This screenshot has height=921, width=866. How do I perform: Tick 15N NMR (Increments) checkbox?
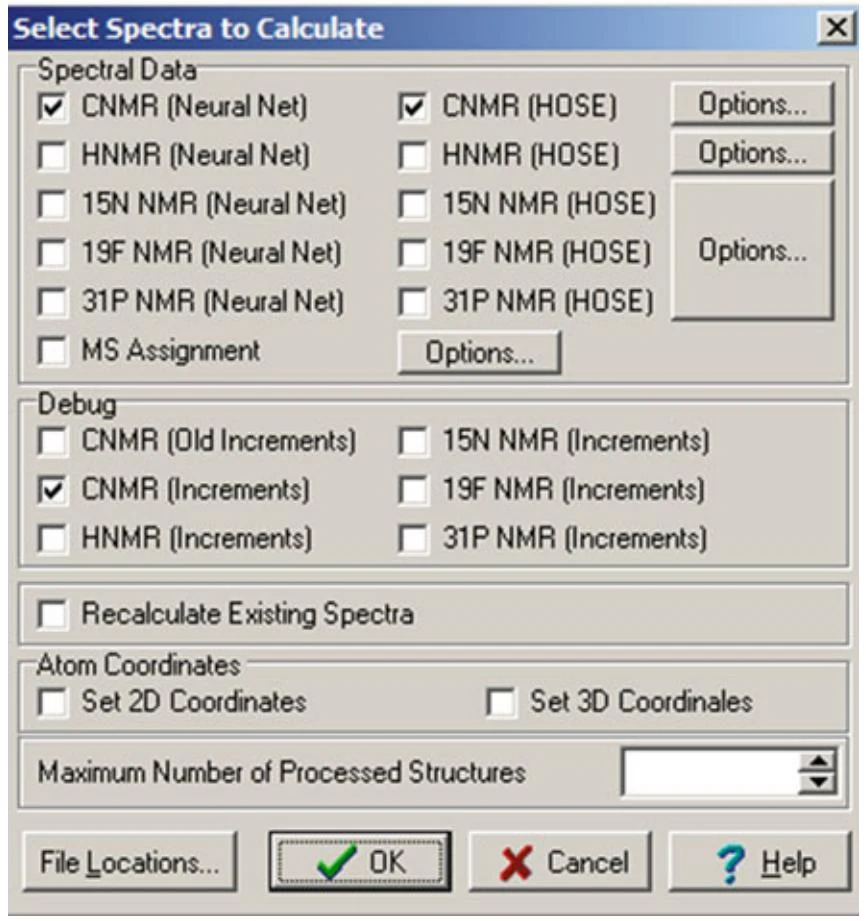click(413, 441)
